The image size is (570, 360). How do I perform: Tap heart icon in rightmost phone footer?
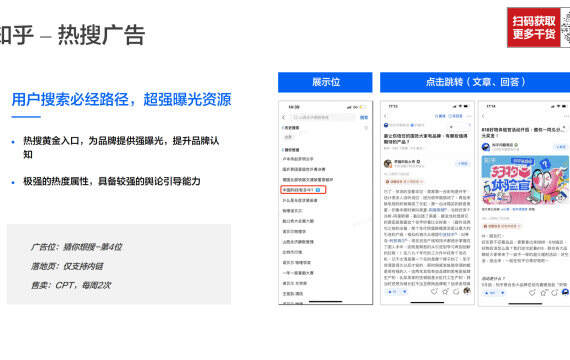(532, 293)
